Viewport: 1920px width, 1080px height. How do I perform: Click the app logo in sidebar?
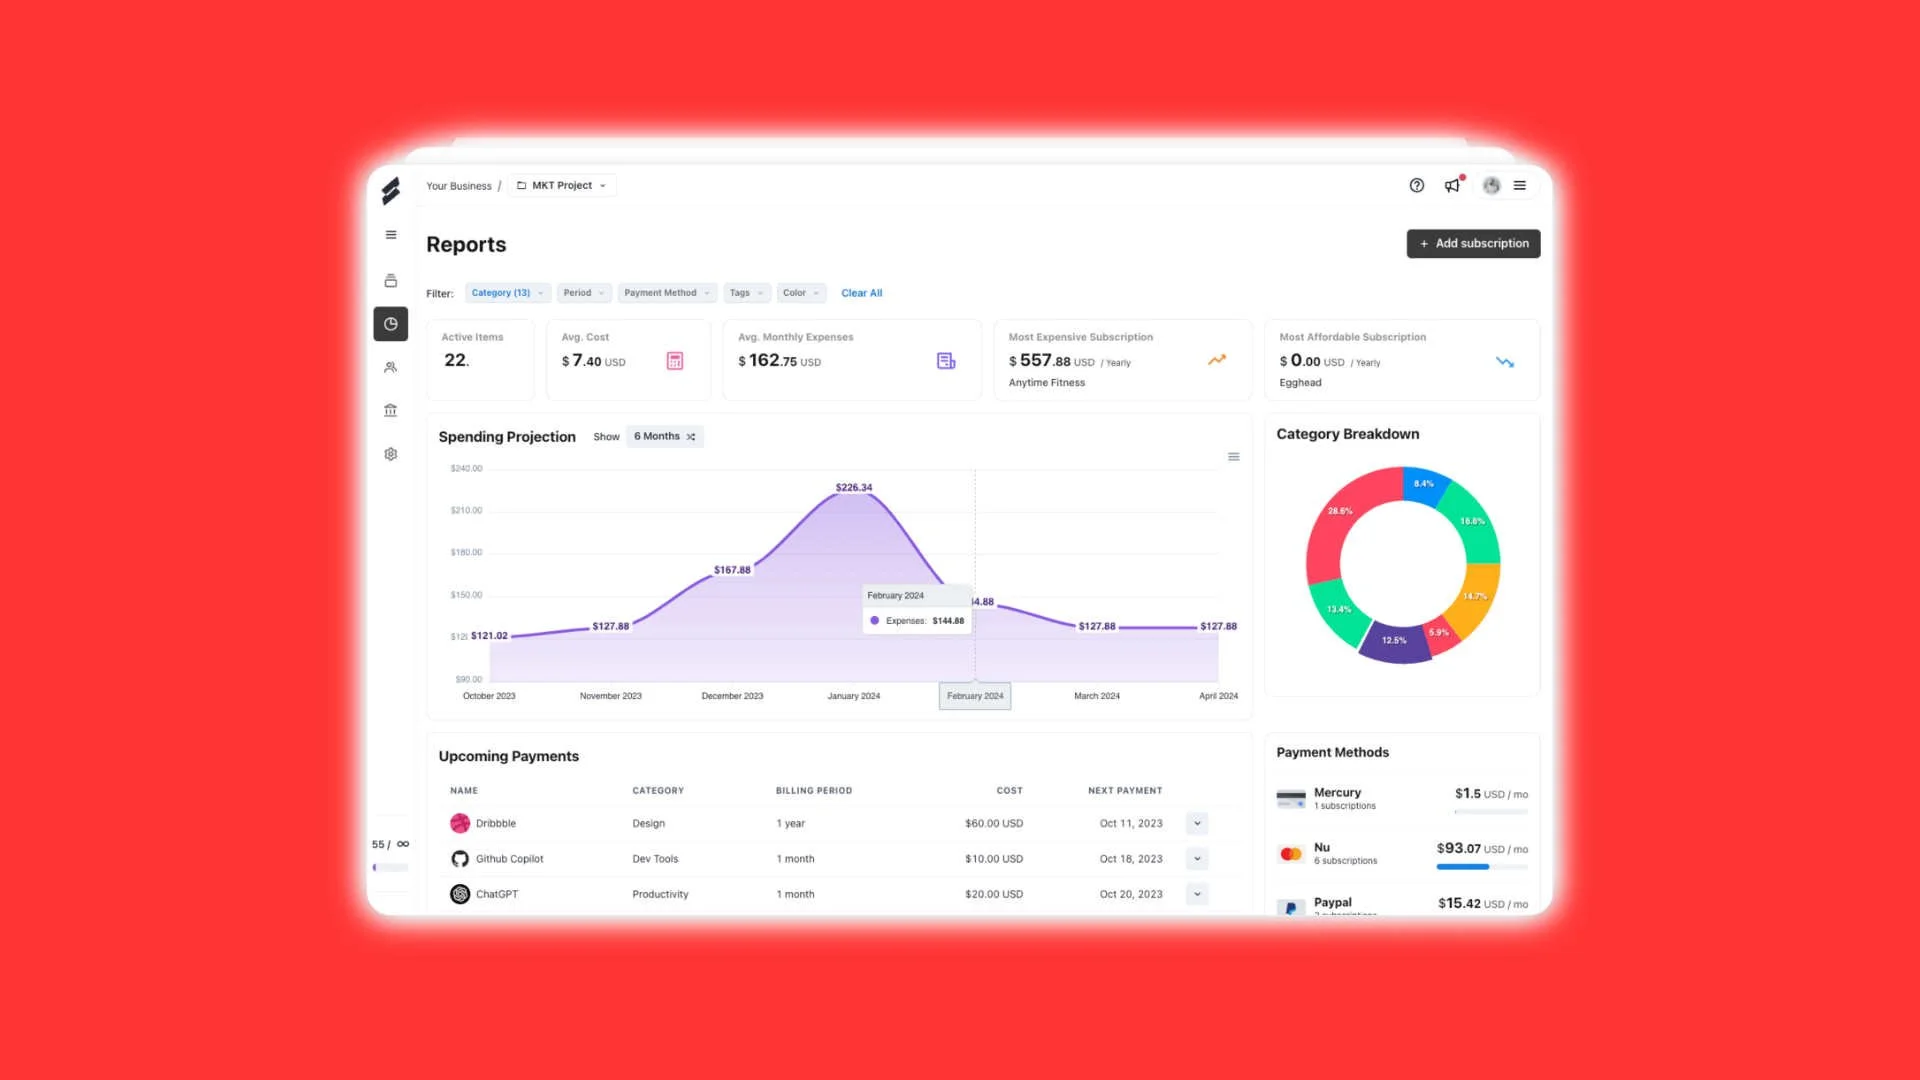(x=391, y=190)
